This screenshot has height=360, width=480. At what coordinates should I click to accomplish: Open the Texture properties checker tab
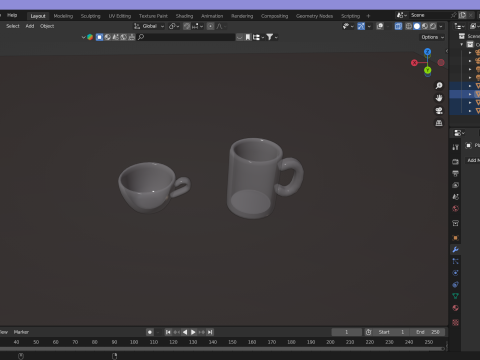click(455, 322)
